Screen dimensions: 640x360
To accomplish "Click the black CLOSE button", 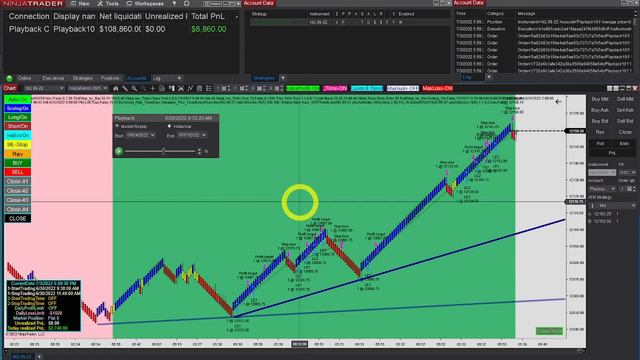I will coord(18,218).
